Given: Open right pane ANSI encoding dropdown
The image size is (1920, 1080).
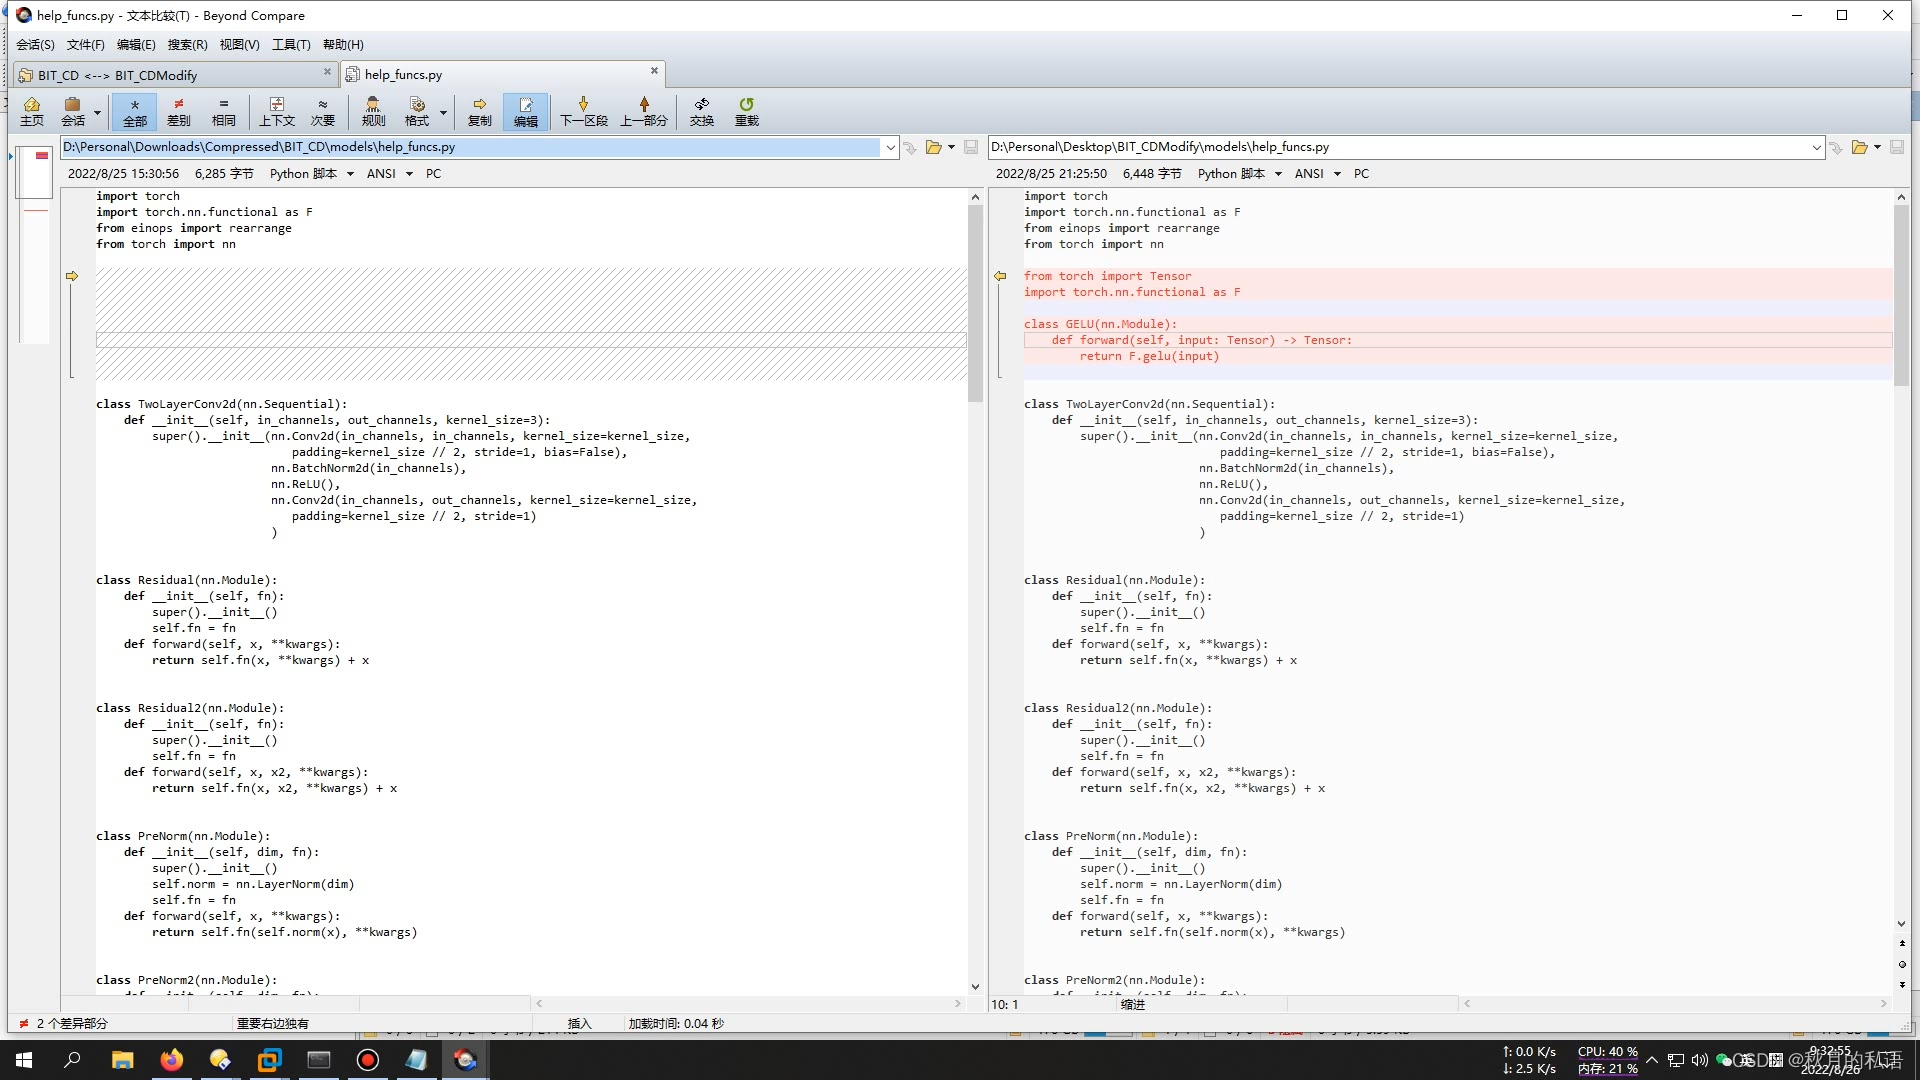Looking at the screenshot, I should click(1318, 174).
